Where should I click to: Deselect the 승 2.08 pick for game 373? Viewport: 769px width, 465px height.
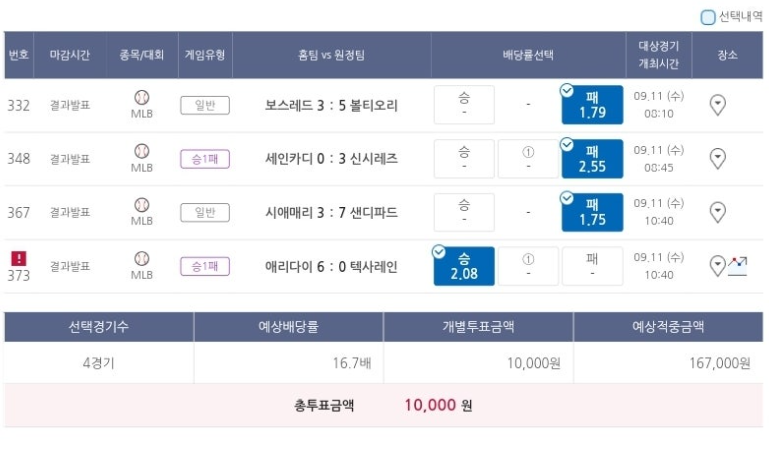[x=464, y=266]
